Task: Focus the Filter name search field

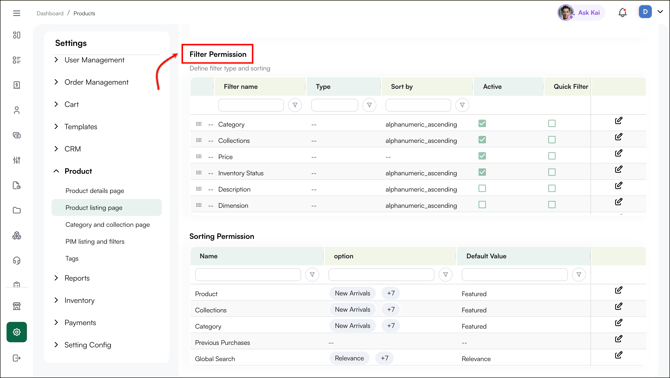Action: 251,105
